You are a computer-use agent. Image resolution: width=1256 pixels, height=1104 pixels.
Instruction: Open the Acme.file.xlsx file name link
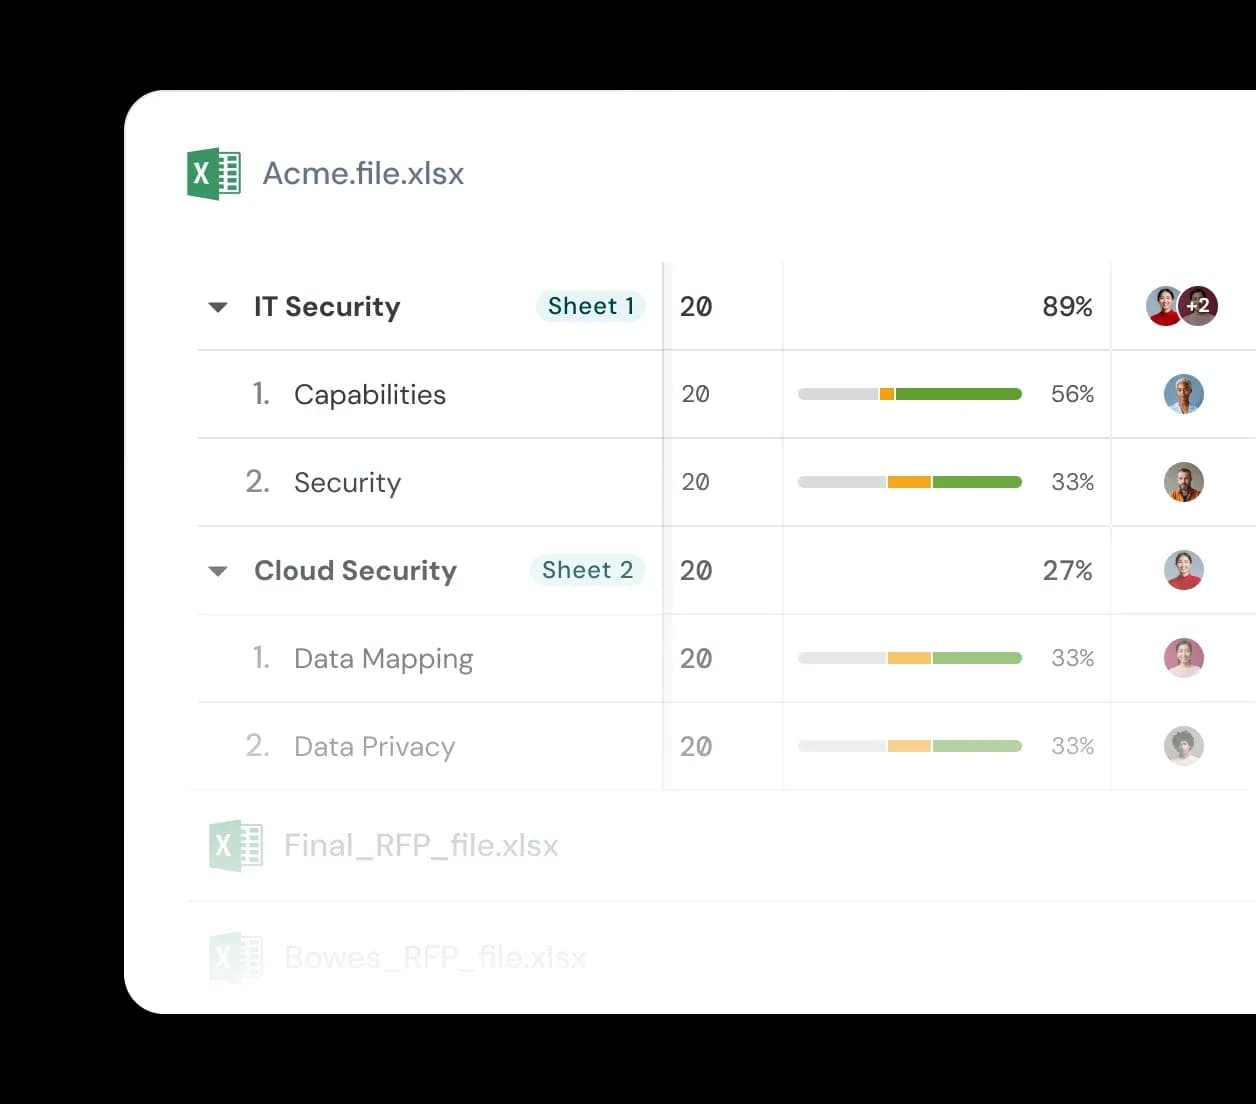coord(363,173)
